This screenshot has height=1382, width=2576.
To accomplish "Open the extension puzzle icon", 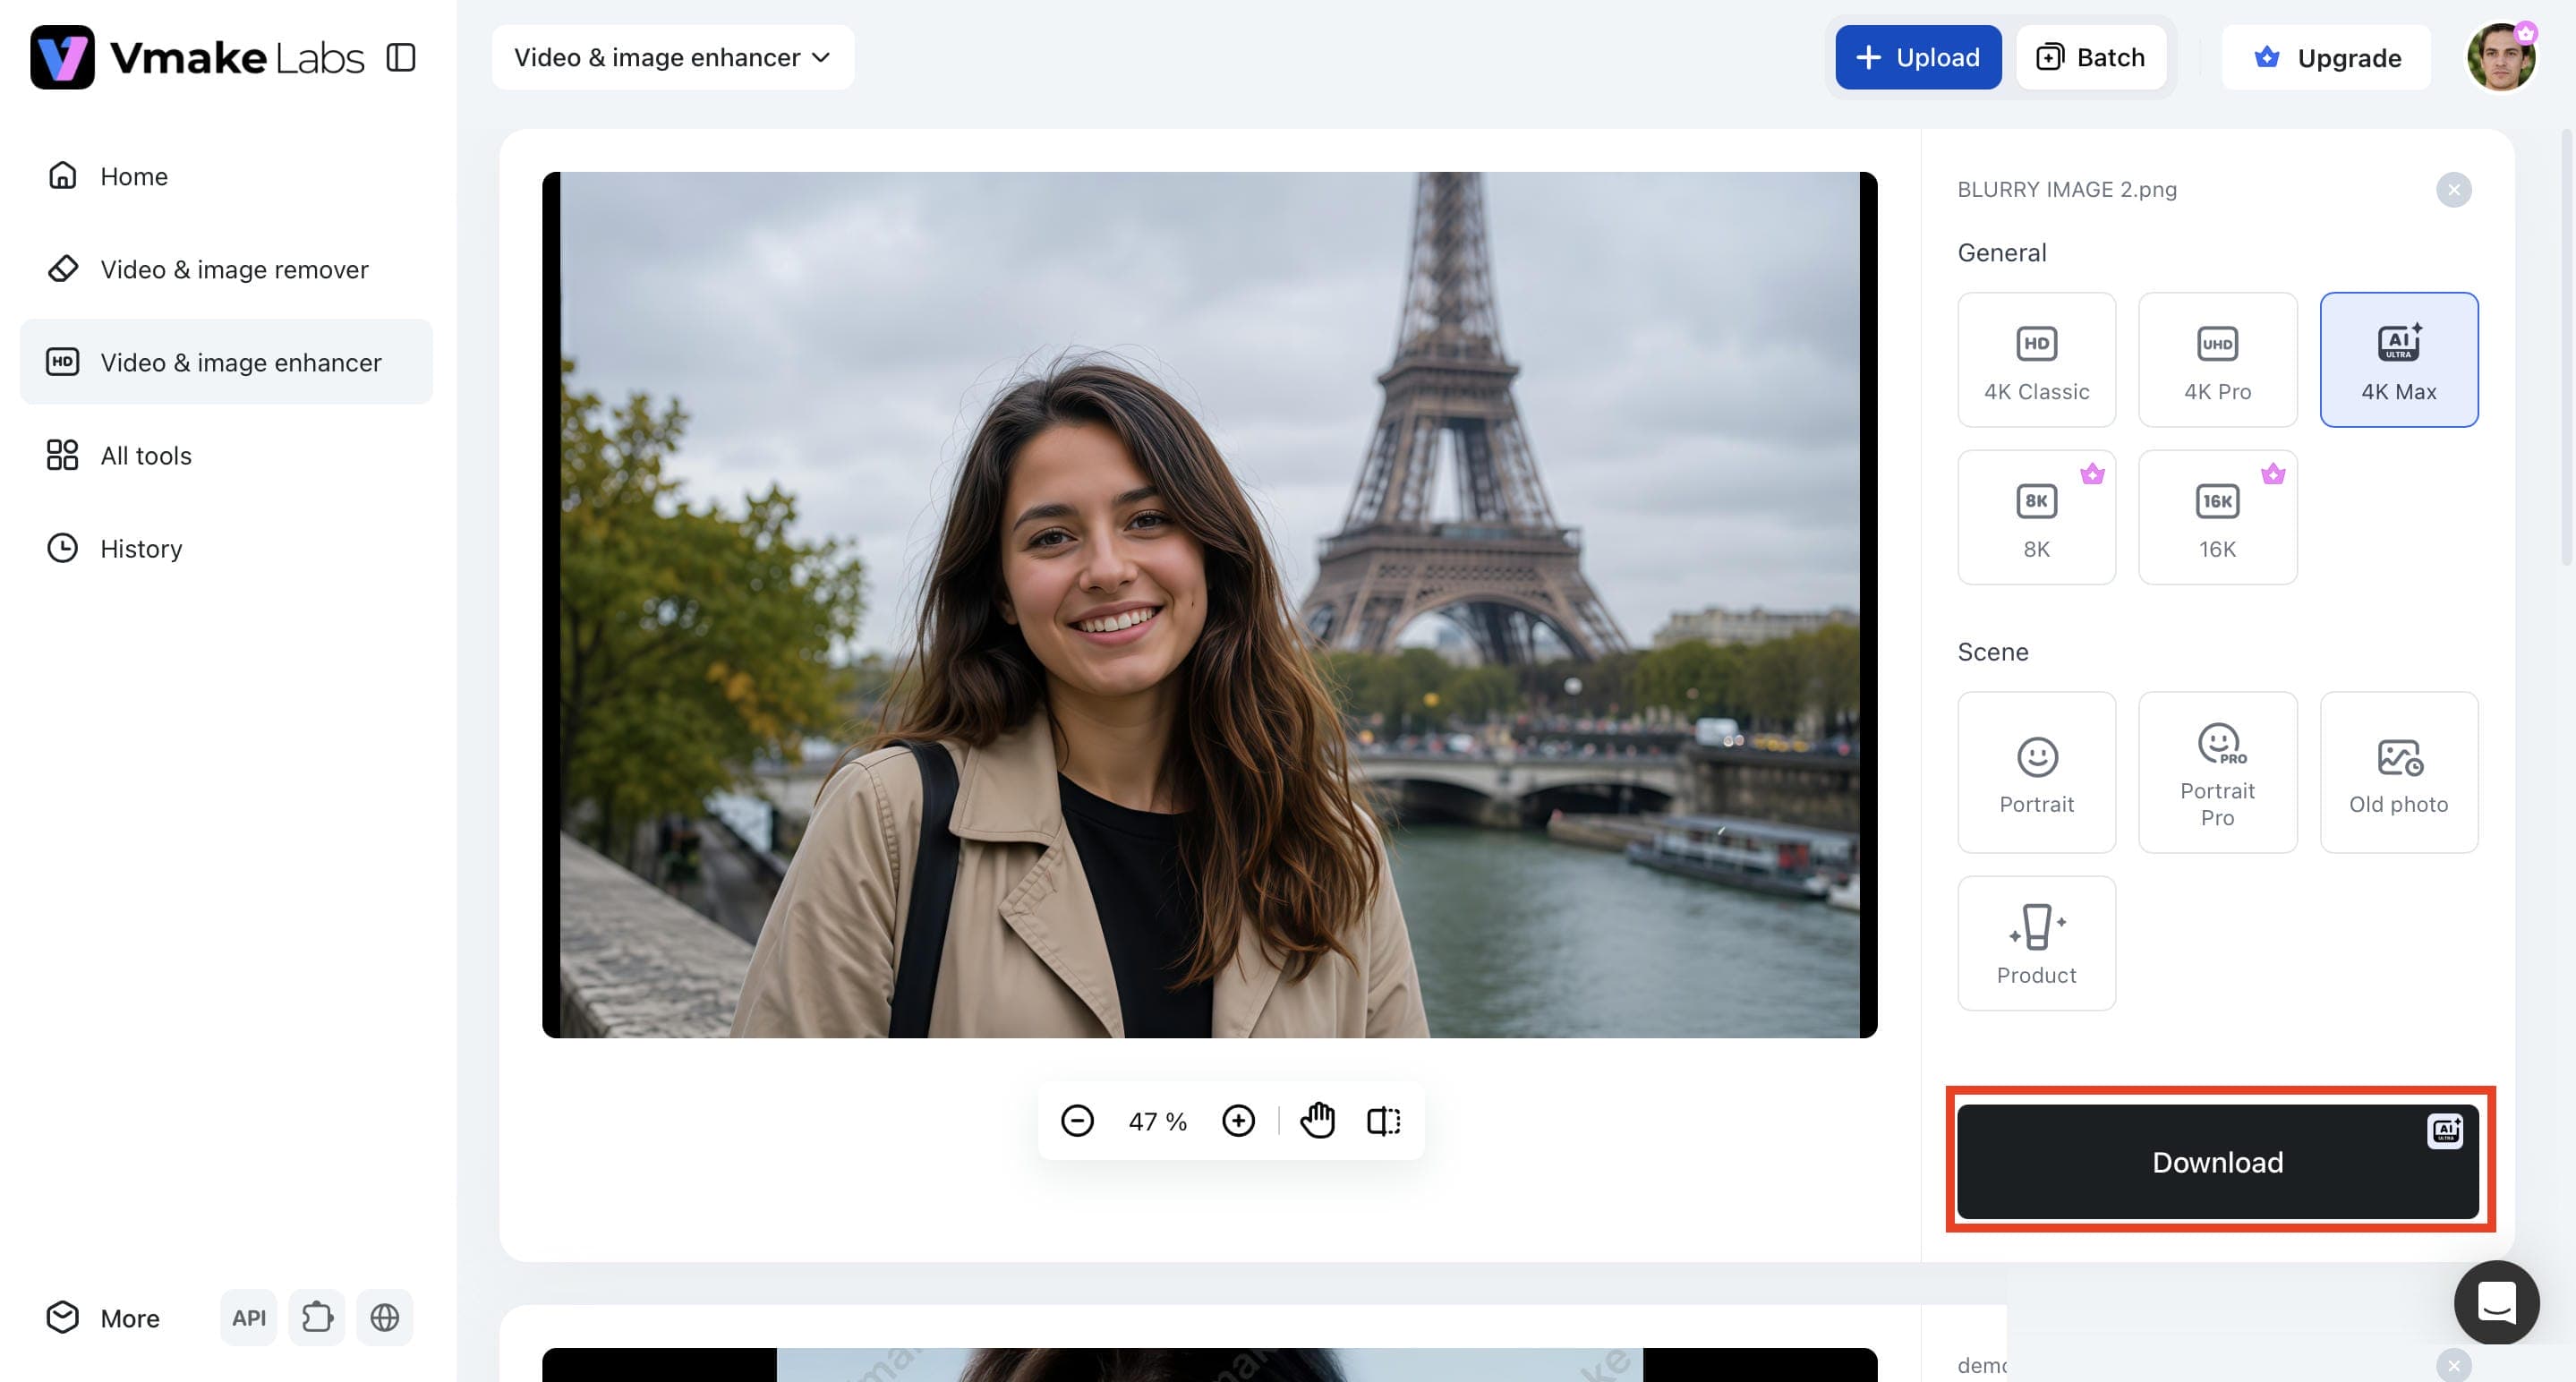I will 317,1318.
